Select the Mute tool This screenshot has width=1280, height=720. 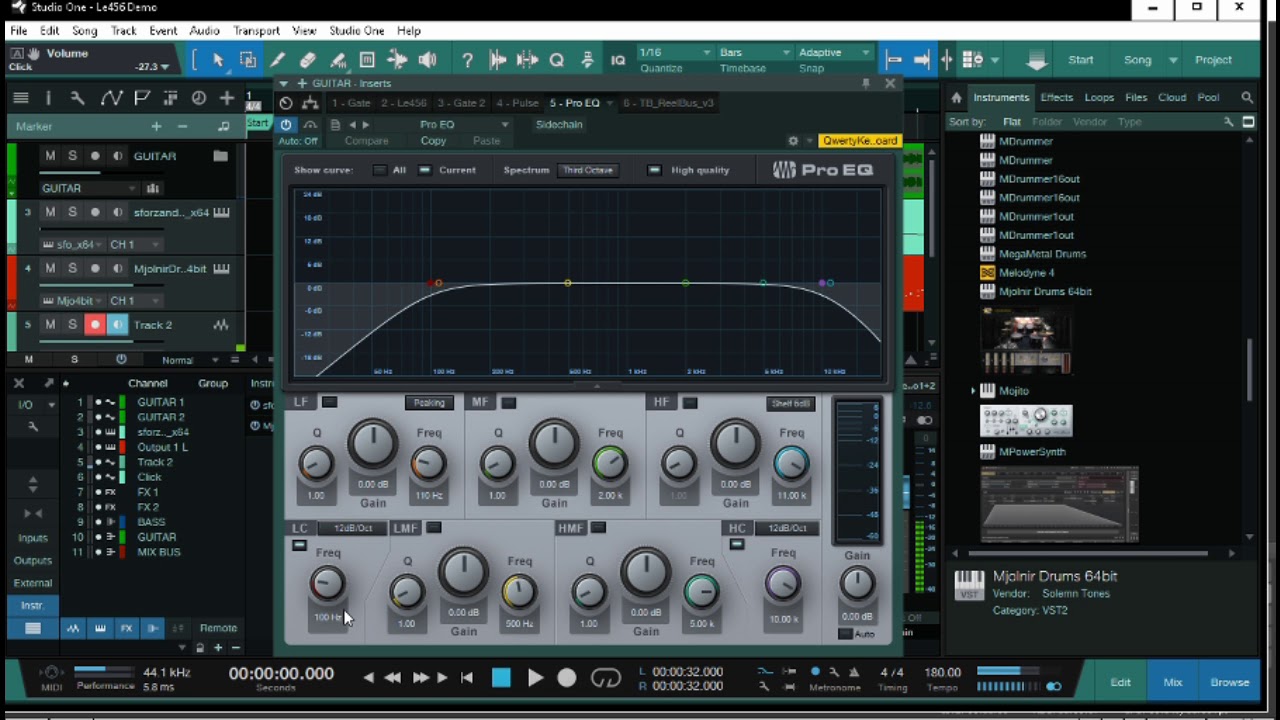point(367,60)
